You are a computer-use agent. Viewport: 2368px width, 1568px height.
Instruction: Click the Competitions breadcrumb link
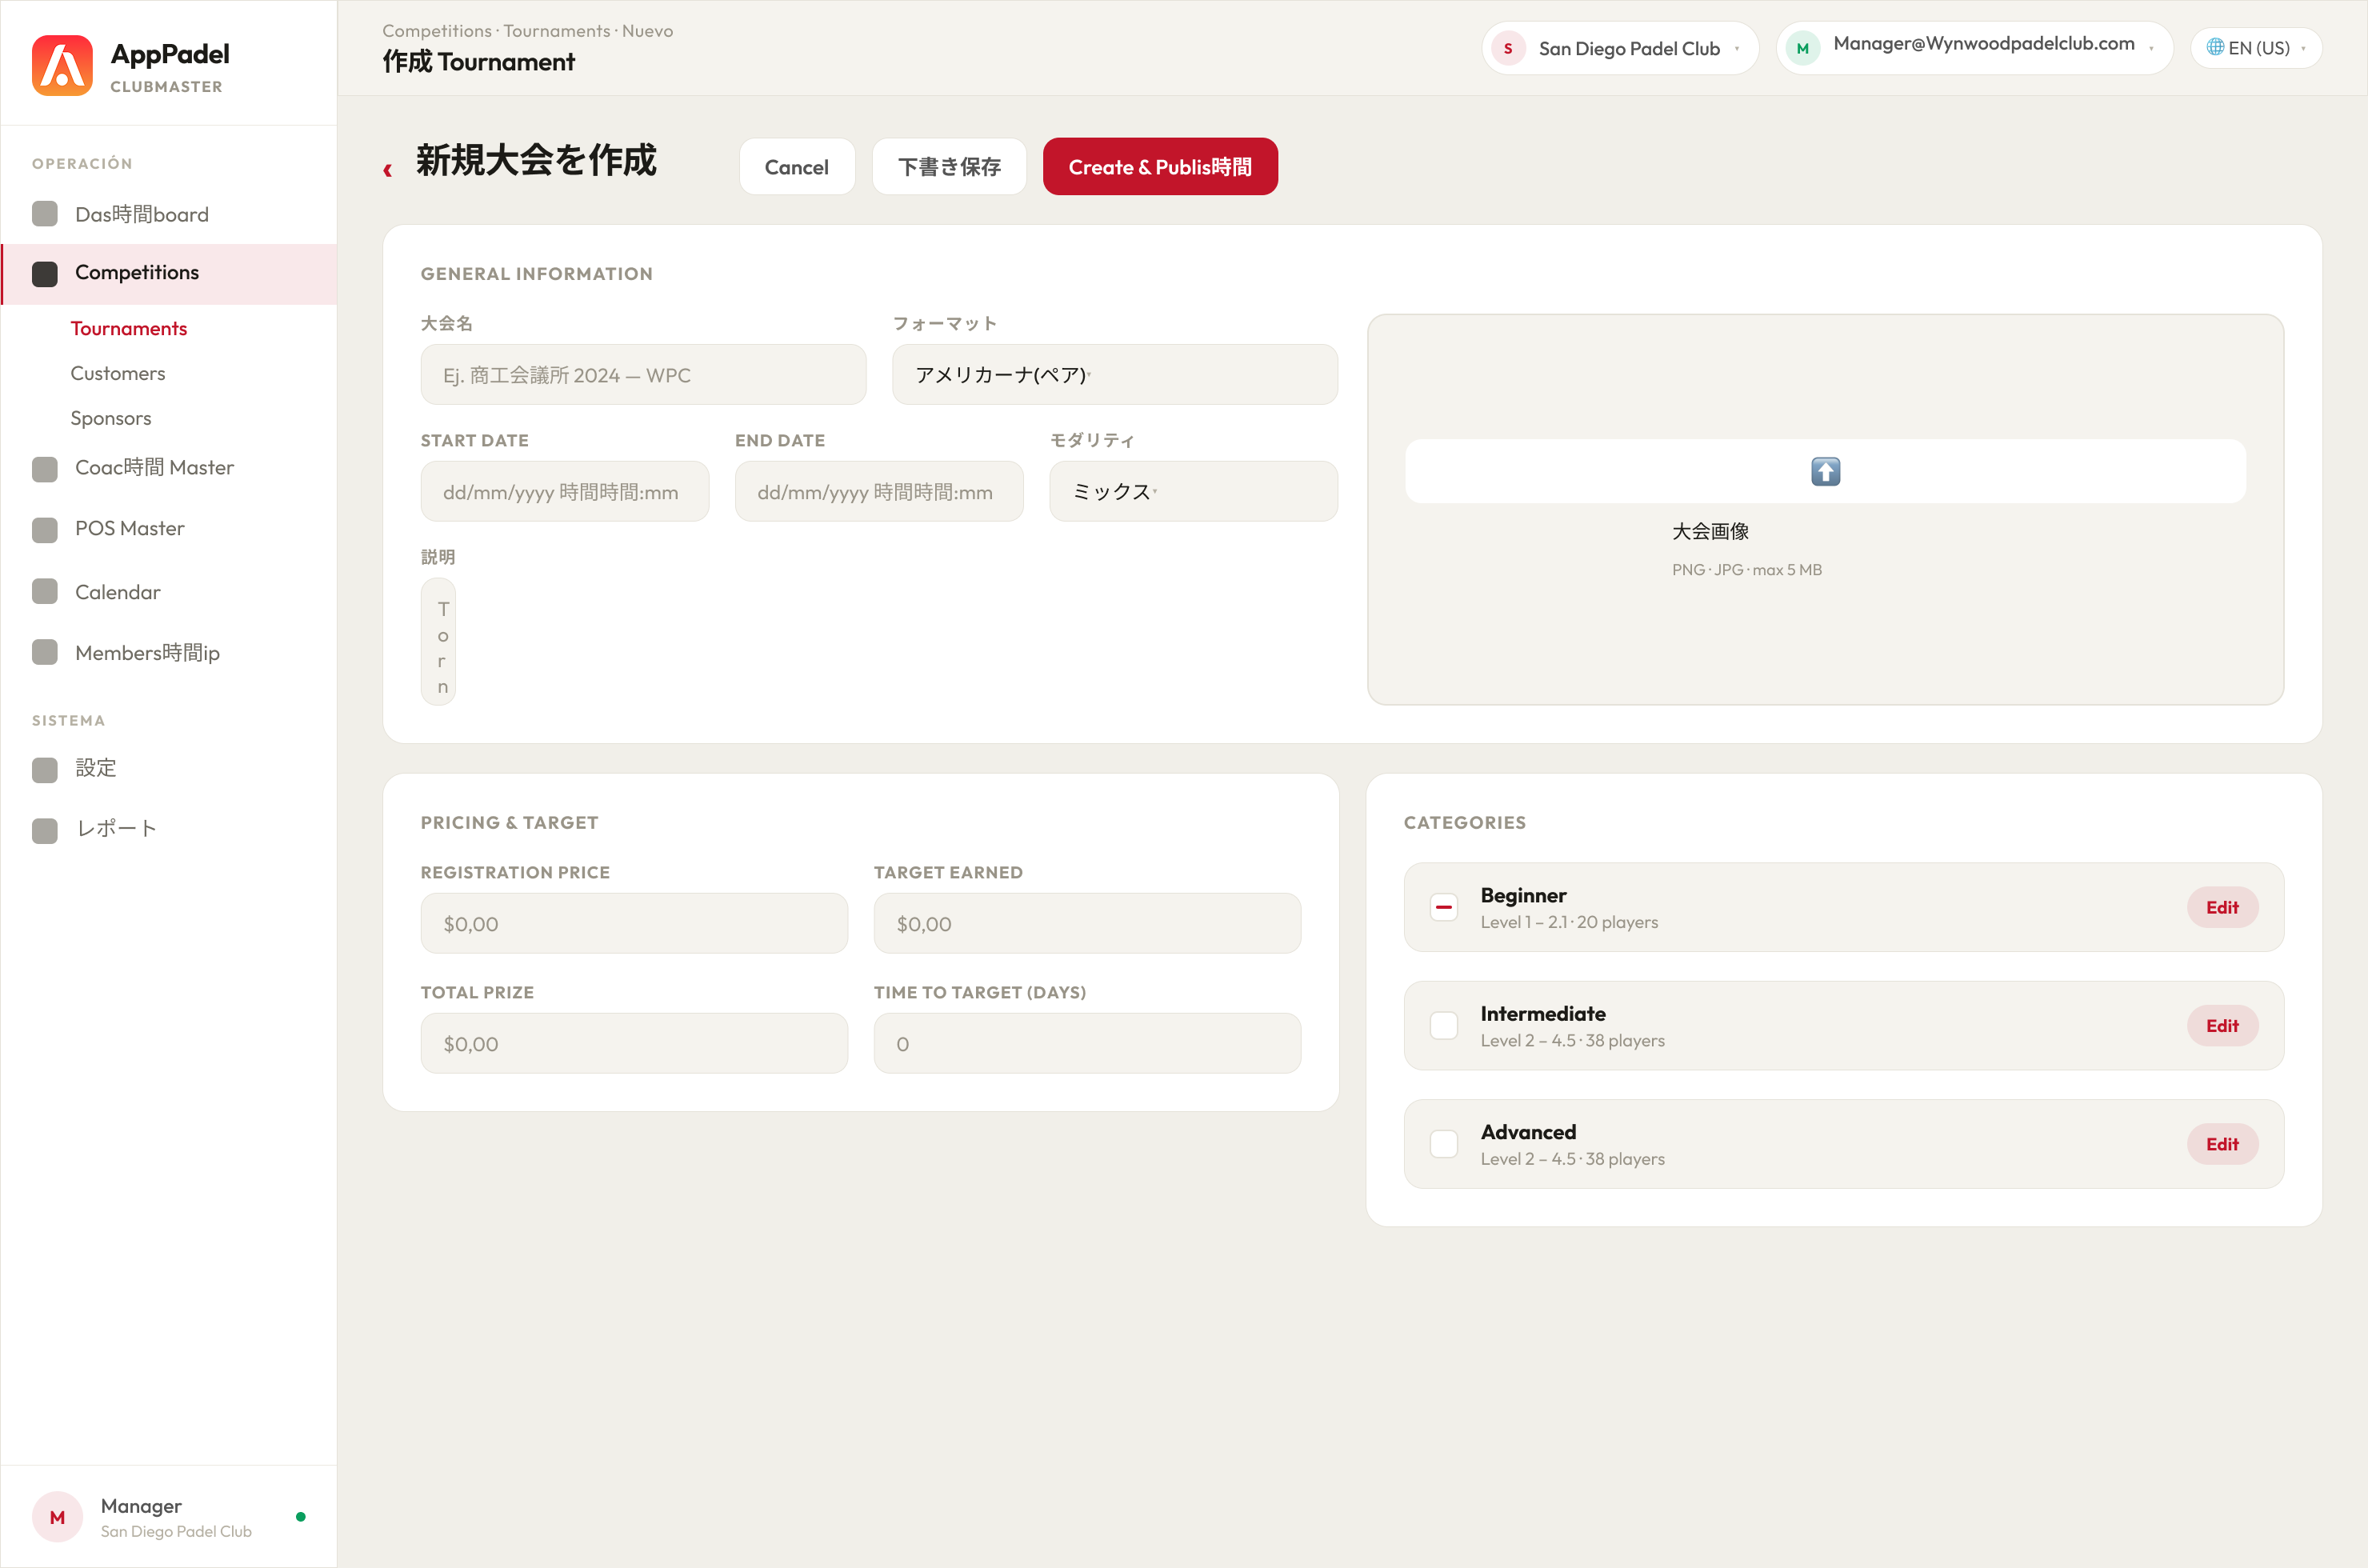437,31
